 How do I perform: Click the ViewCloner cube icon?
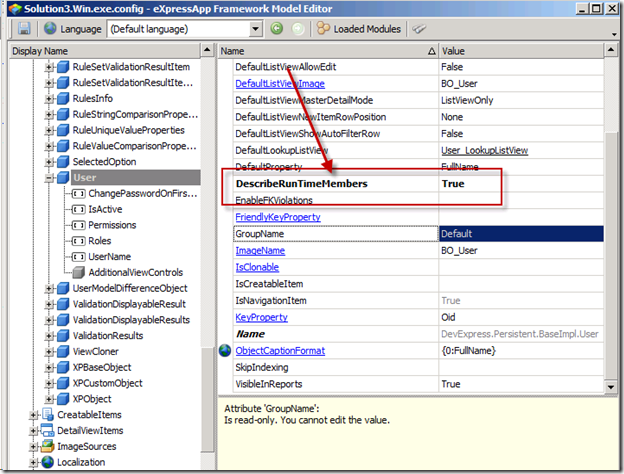pos(63,351)
